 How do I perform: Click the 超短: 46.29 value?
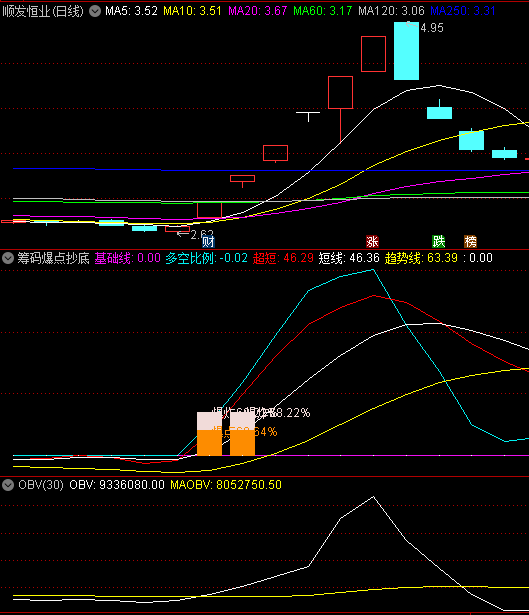[x=283, y=258]
